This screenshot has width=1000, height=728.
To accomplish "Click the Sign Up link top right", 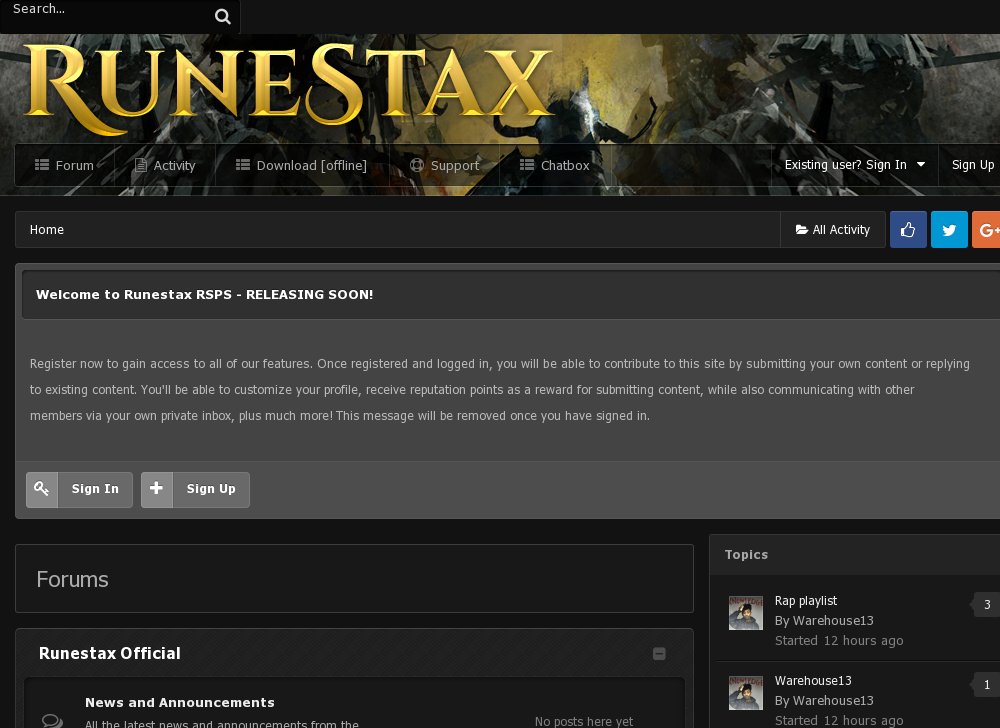I will coord(972,165).
